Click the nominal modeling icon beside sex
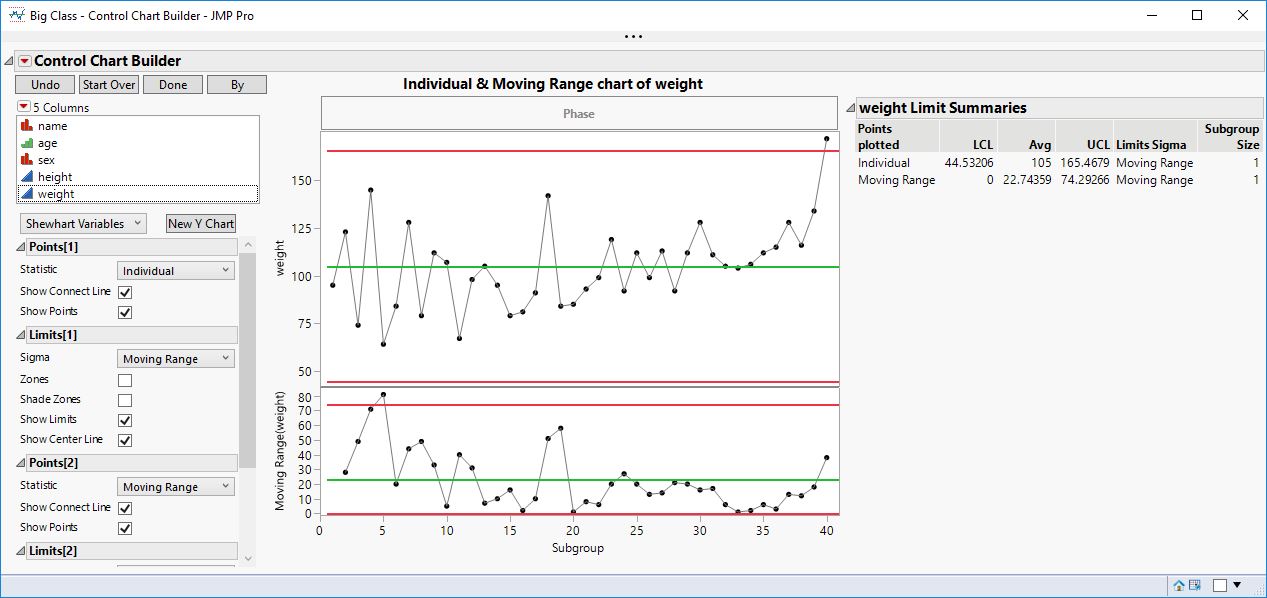 pos(29,160)
